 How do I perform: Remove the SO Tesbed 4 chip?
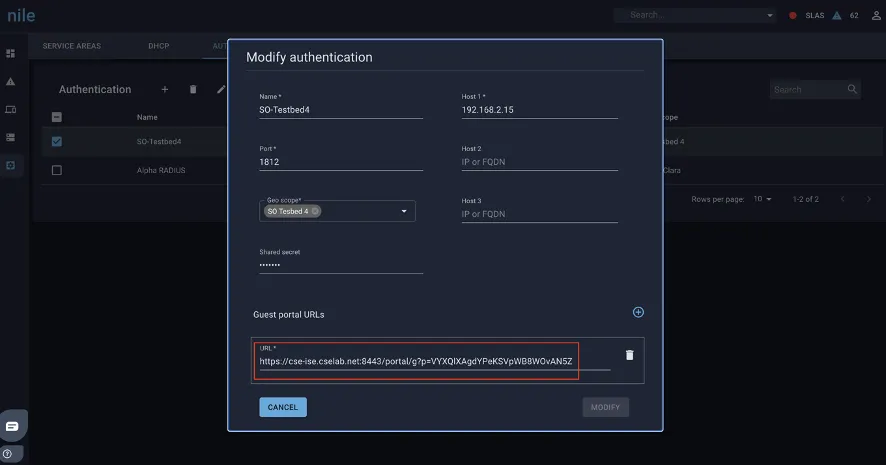[315, 211]
